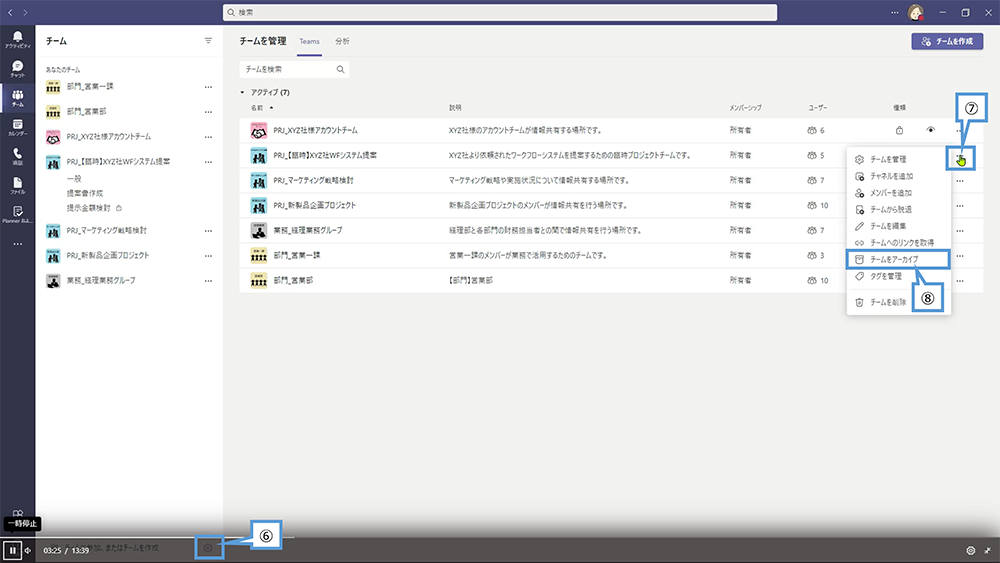Viewport: 1000px width, 563px height.
Task: Seek on the video progress bar
Action: coord(500,537)
